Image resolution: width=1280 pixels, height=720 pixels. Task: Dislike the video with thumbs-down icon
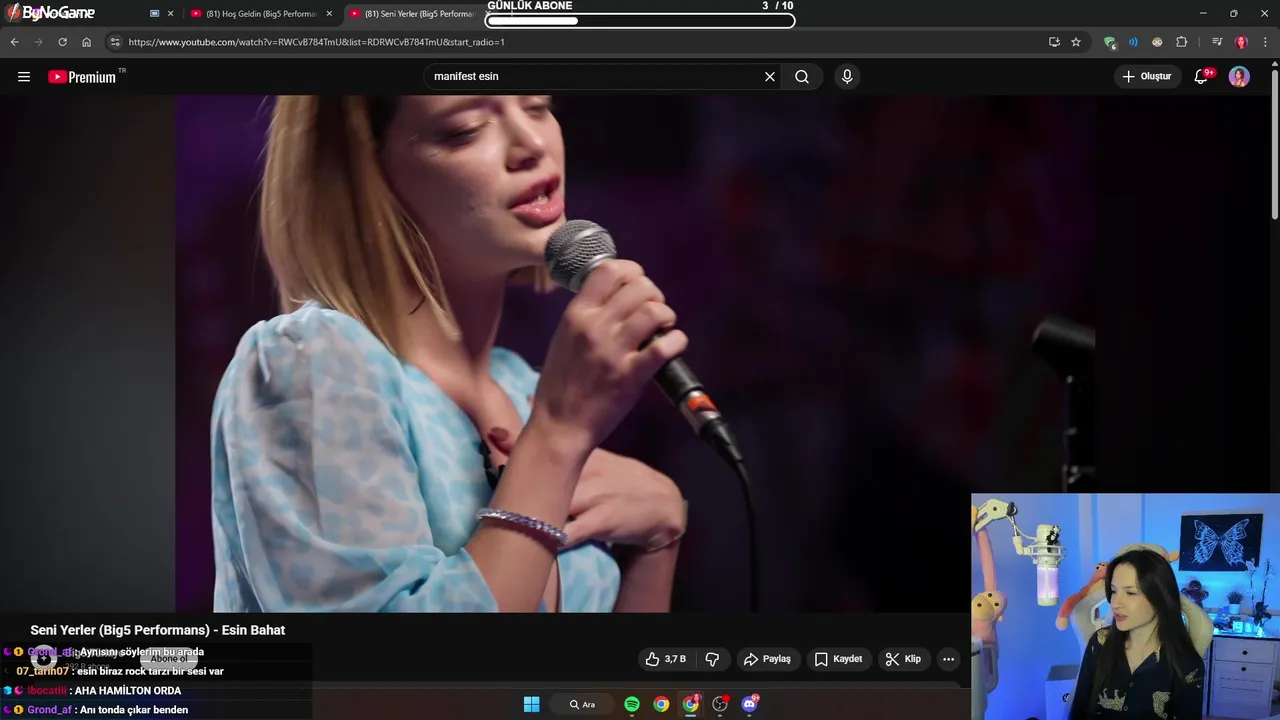(712, 659)
